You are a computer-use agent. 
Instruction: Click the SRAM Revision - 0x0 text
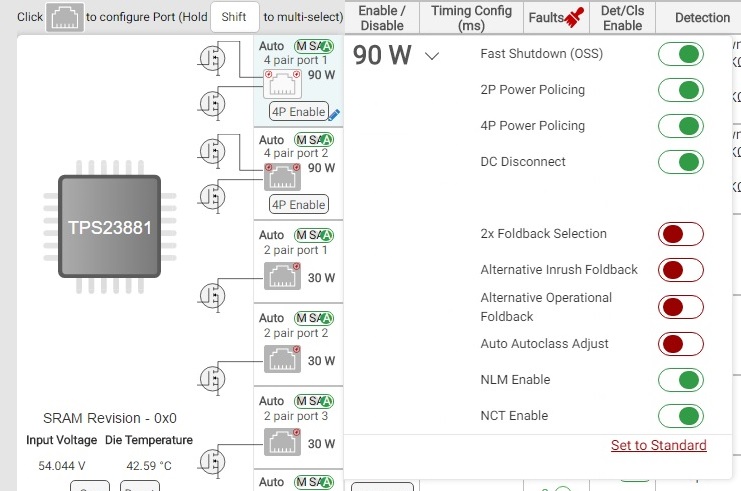tap(110, 418)
